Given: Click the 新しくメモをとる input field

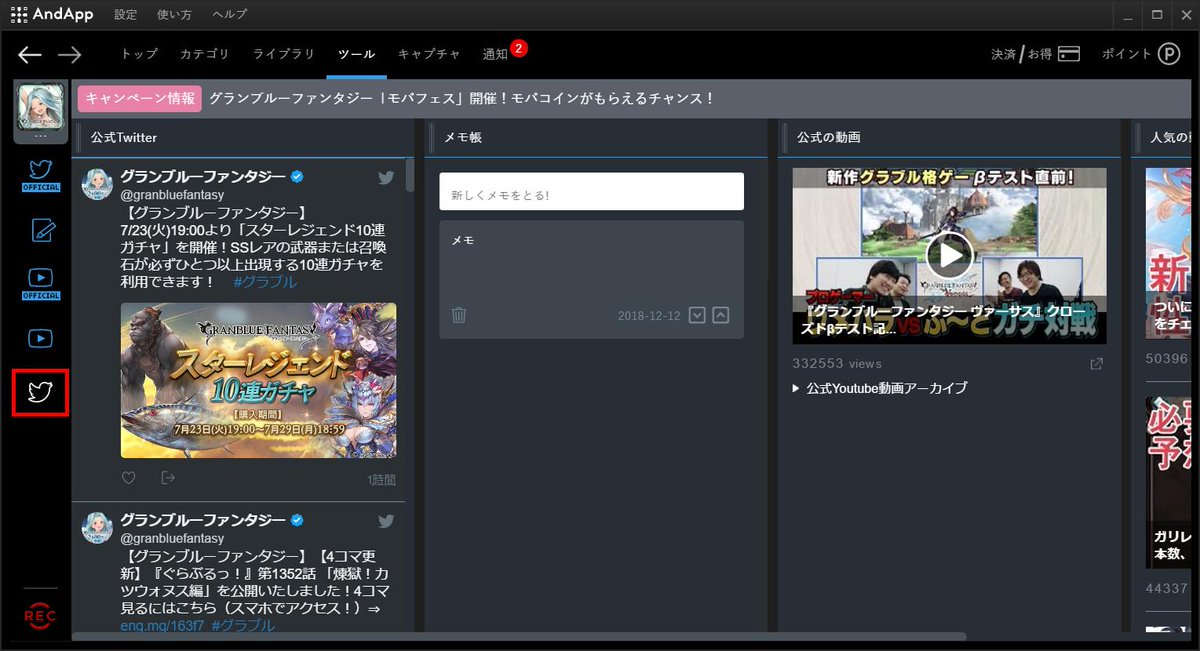Looking at the screenshot, I should [592, 192].
